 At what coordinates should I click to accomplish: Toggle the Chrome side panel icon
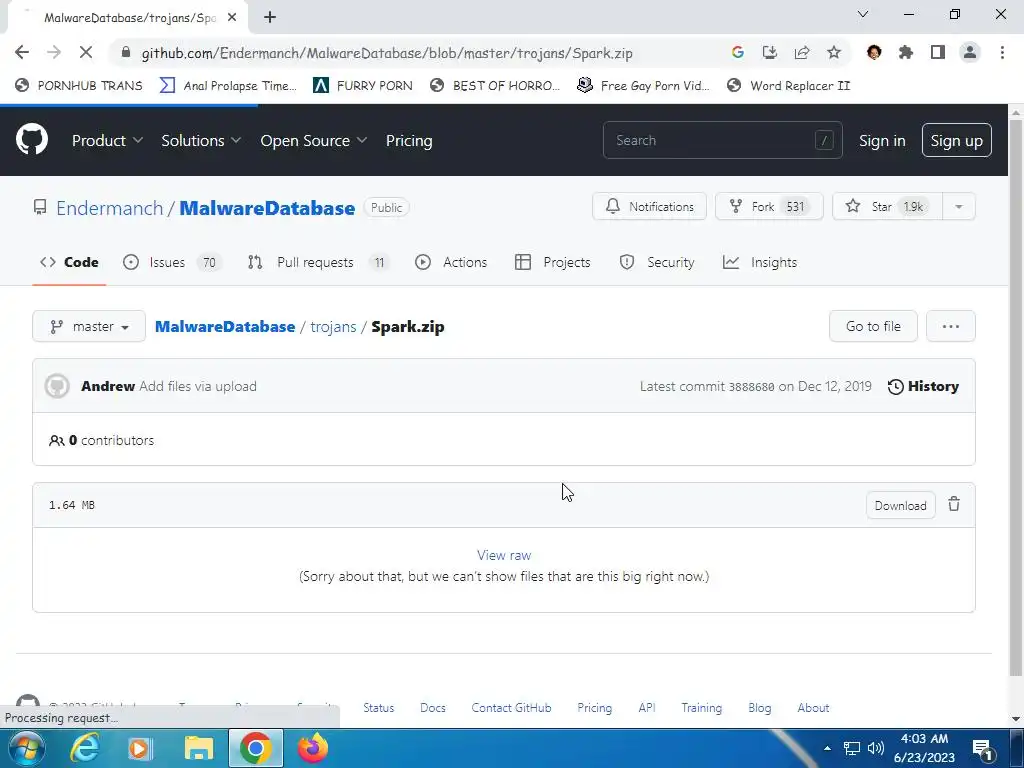[x=938, y=53]
